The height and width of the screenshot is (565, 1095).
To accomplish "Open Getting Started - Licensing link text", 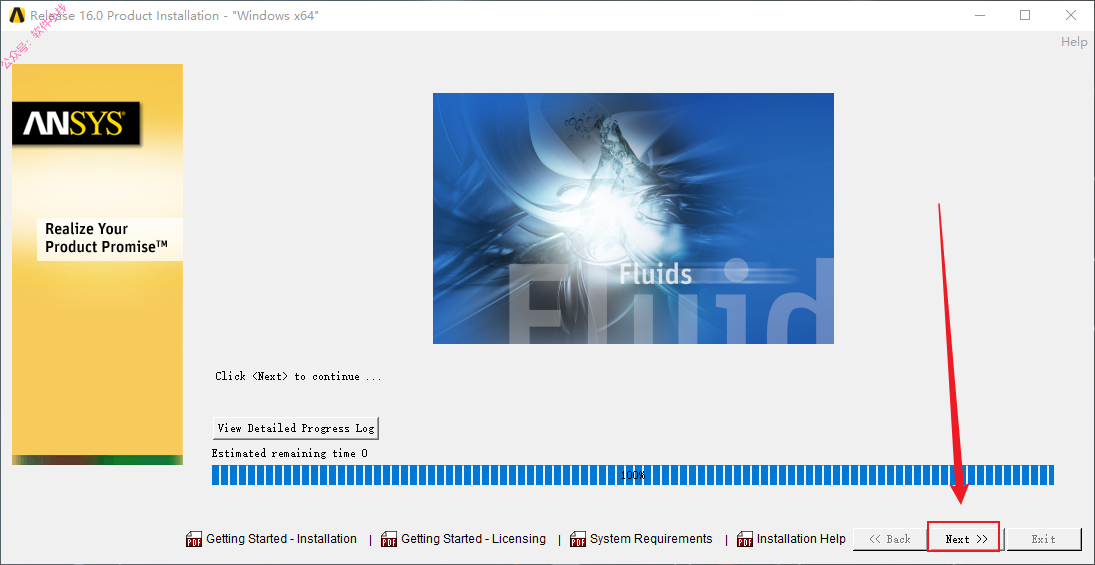I will tap(473, 538).
